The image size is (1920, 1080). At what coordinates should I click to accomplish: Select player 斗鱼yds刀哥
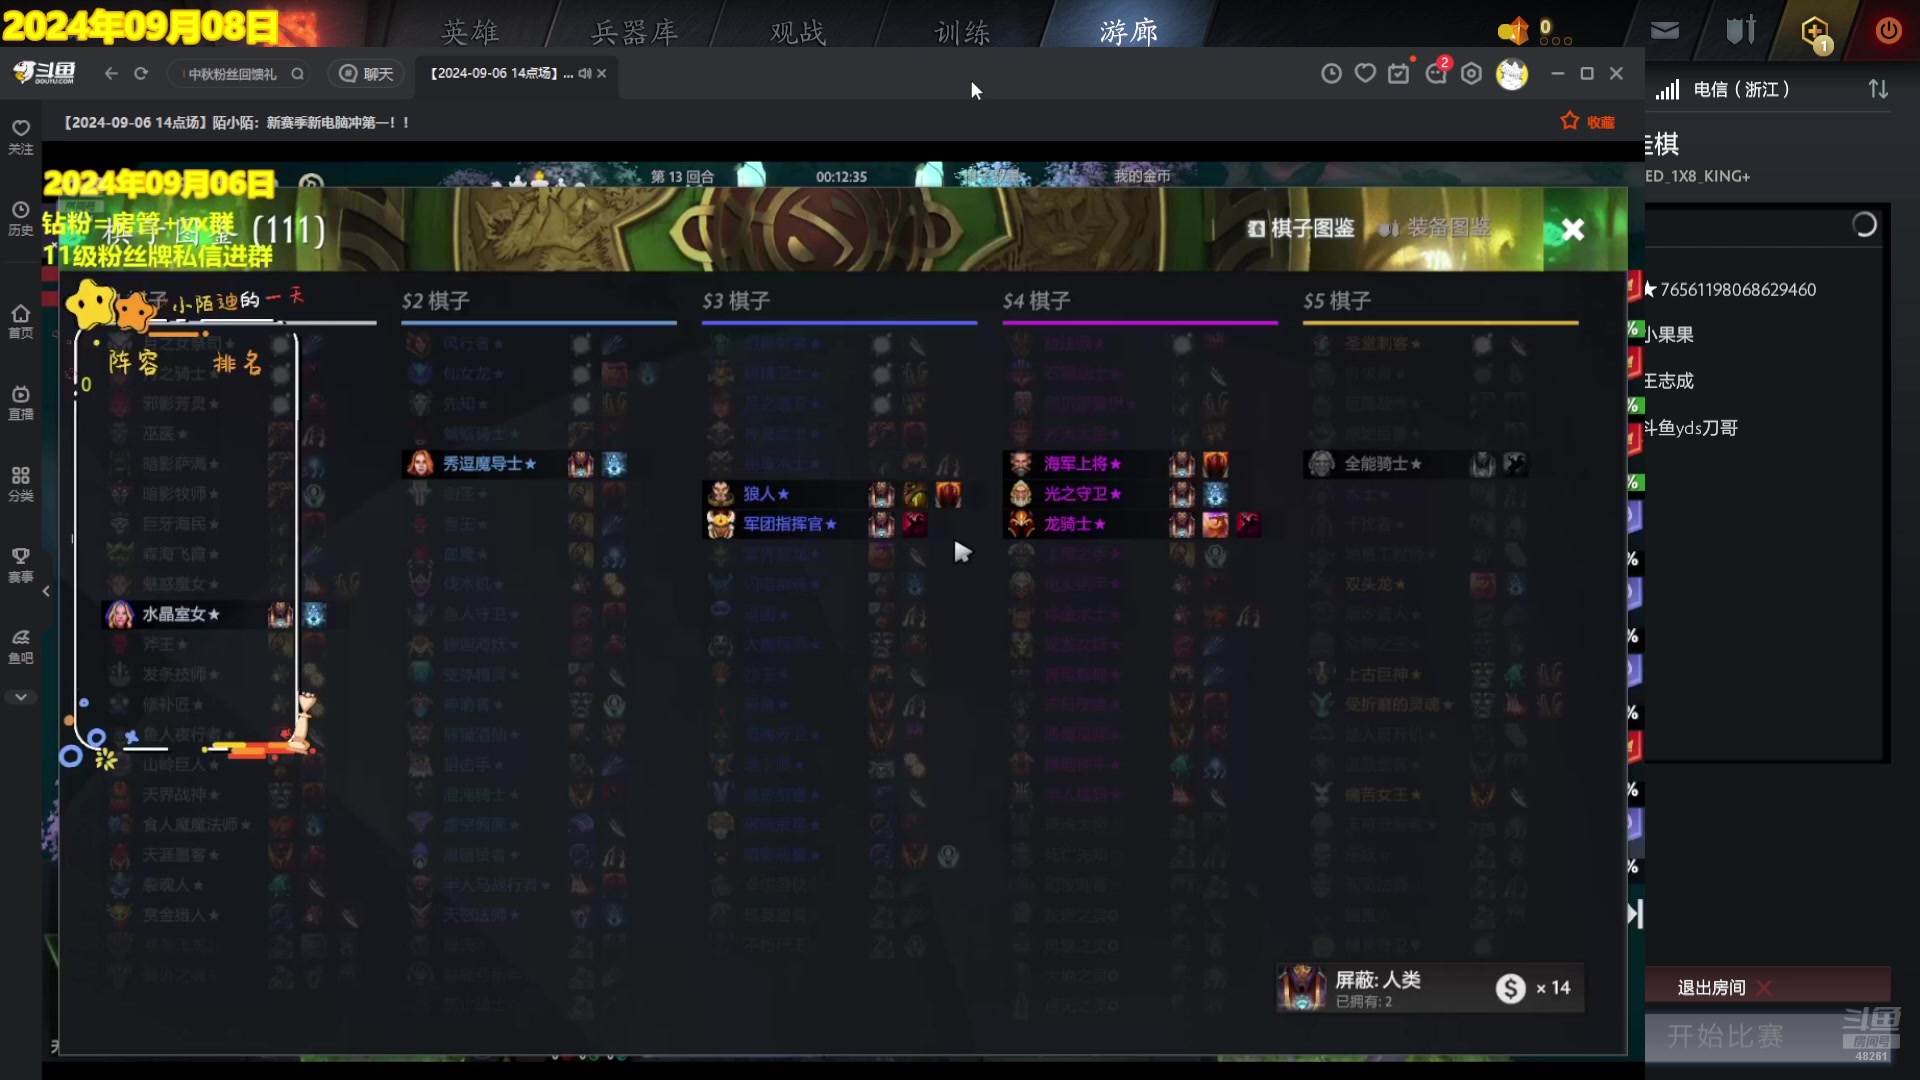1691,428
